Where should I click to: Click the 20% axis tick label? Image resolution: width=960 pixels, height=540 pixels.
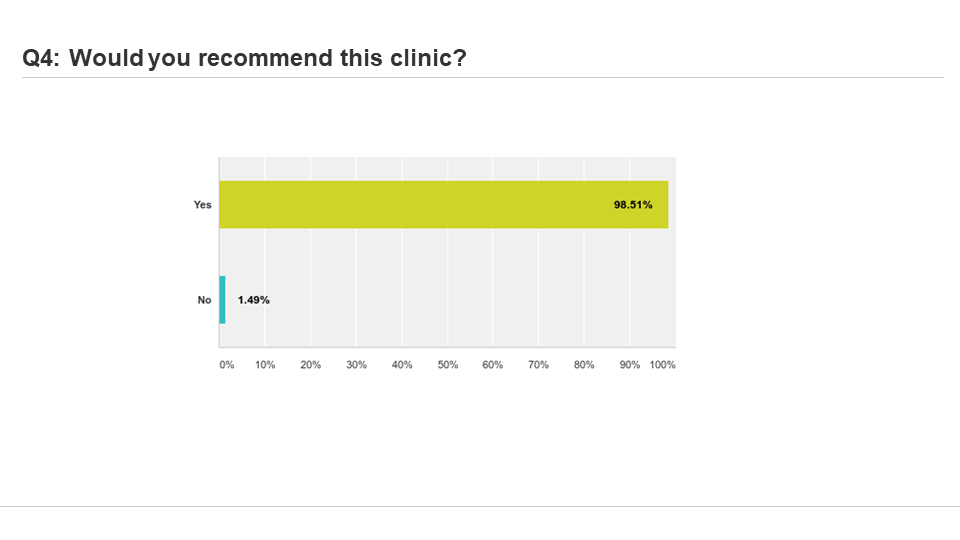310,365
